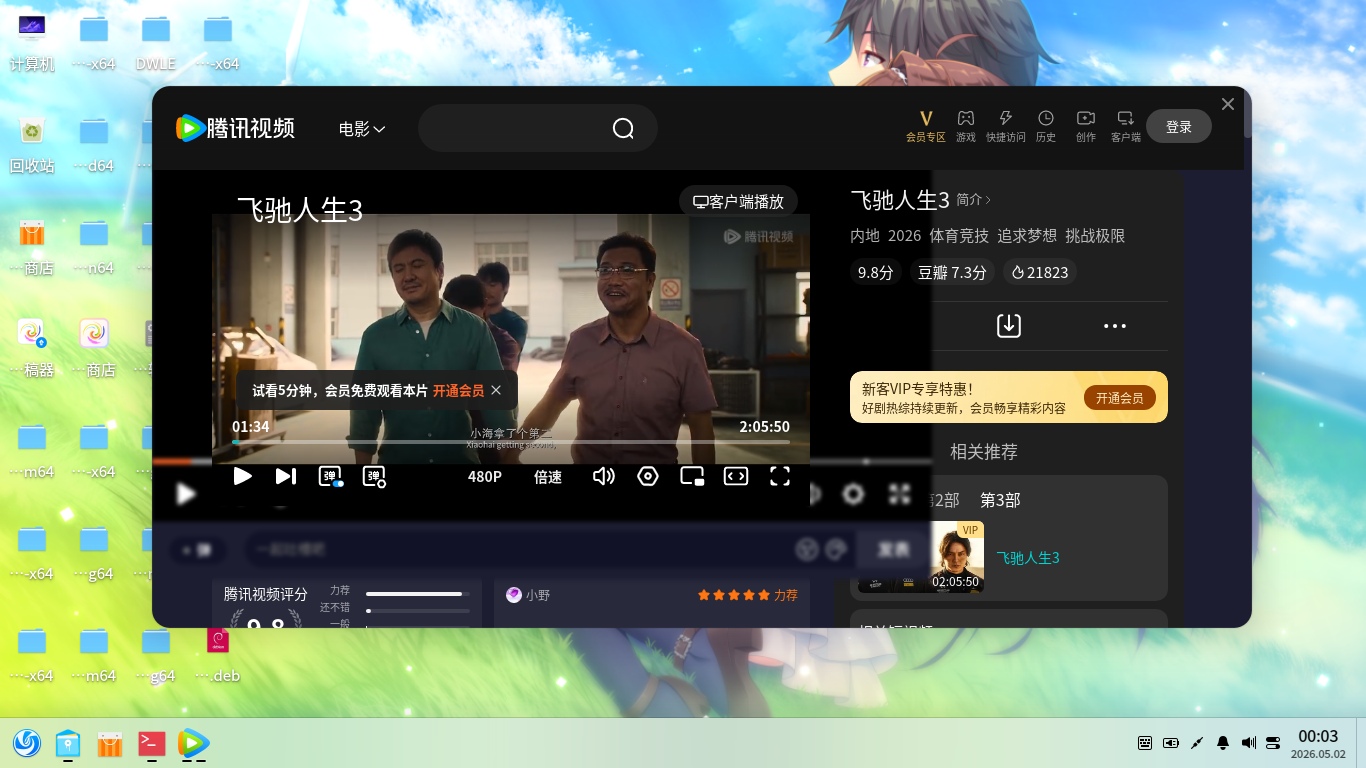Image resolution: width=1366 pixels, height=768 pixels.
Task: Close the Tencent Video window
Action: 1228,104
